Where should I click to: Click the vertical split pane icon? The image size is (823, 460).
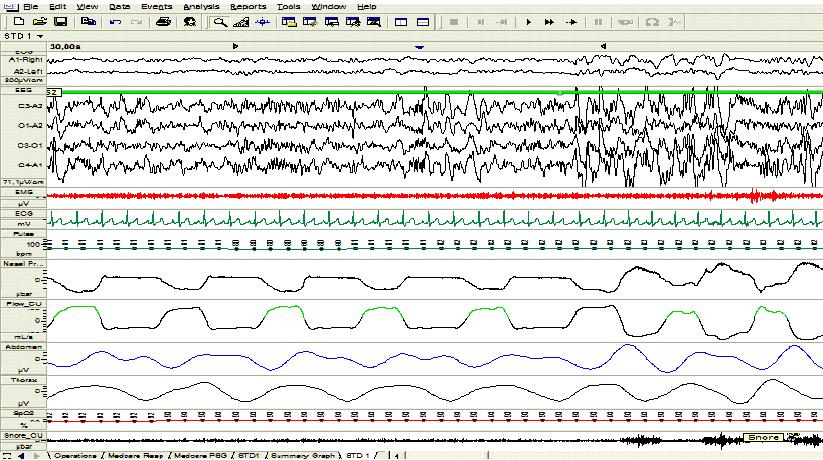401,22
